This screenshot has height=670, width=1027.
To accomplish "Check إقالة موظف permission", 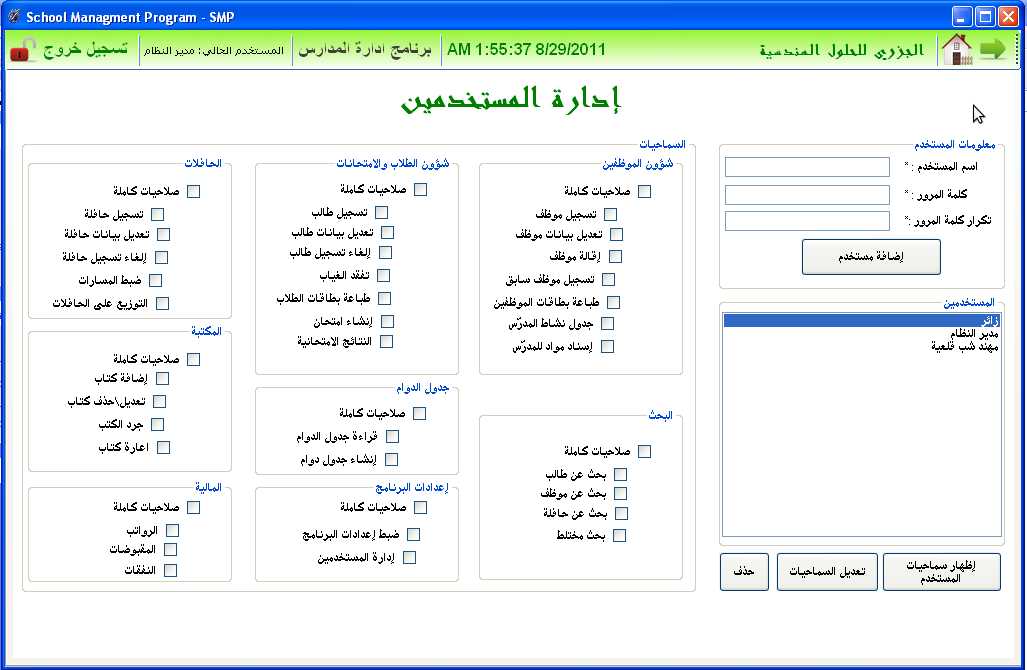I will pos(615,256).
